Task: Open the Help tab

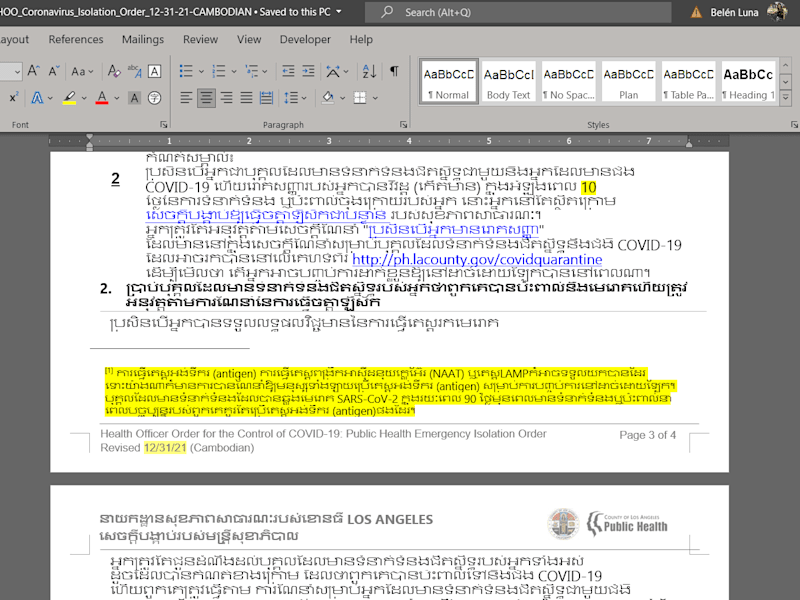Action: pyautogui.click(x=361, y=39)
